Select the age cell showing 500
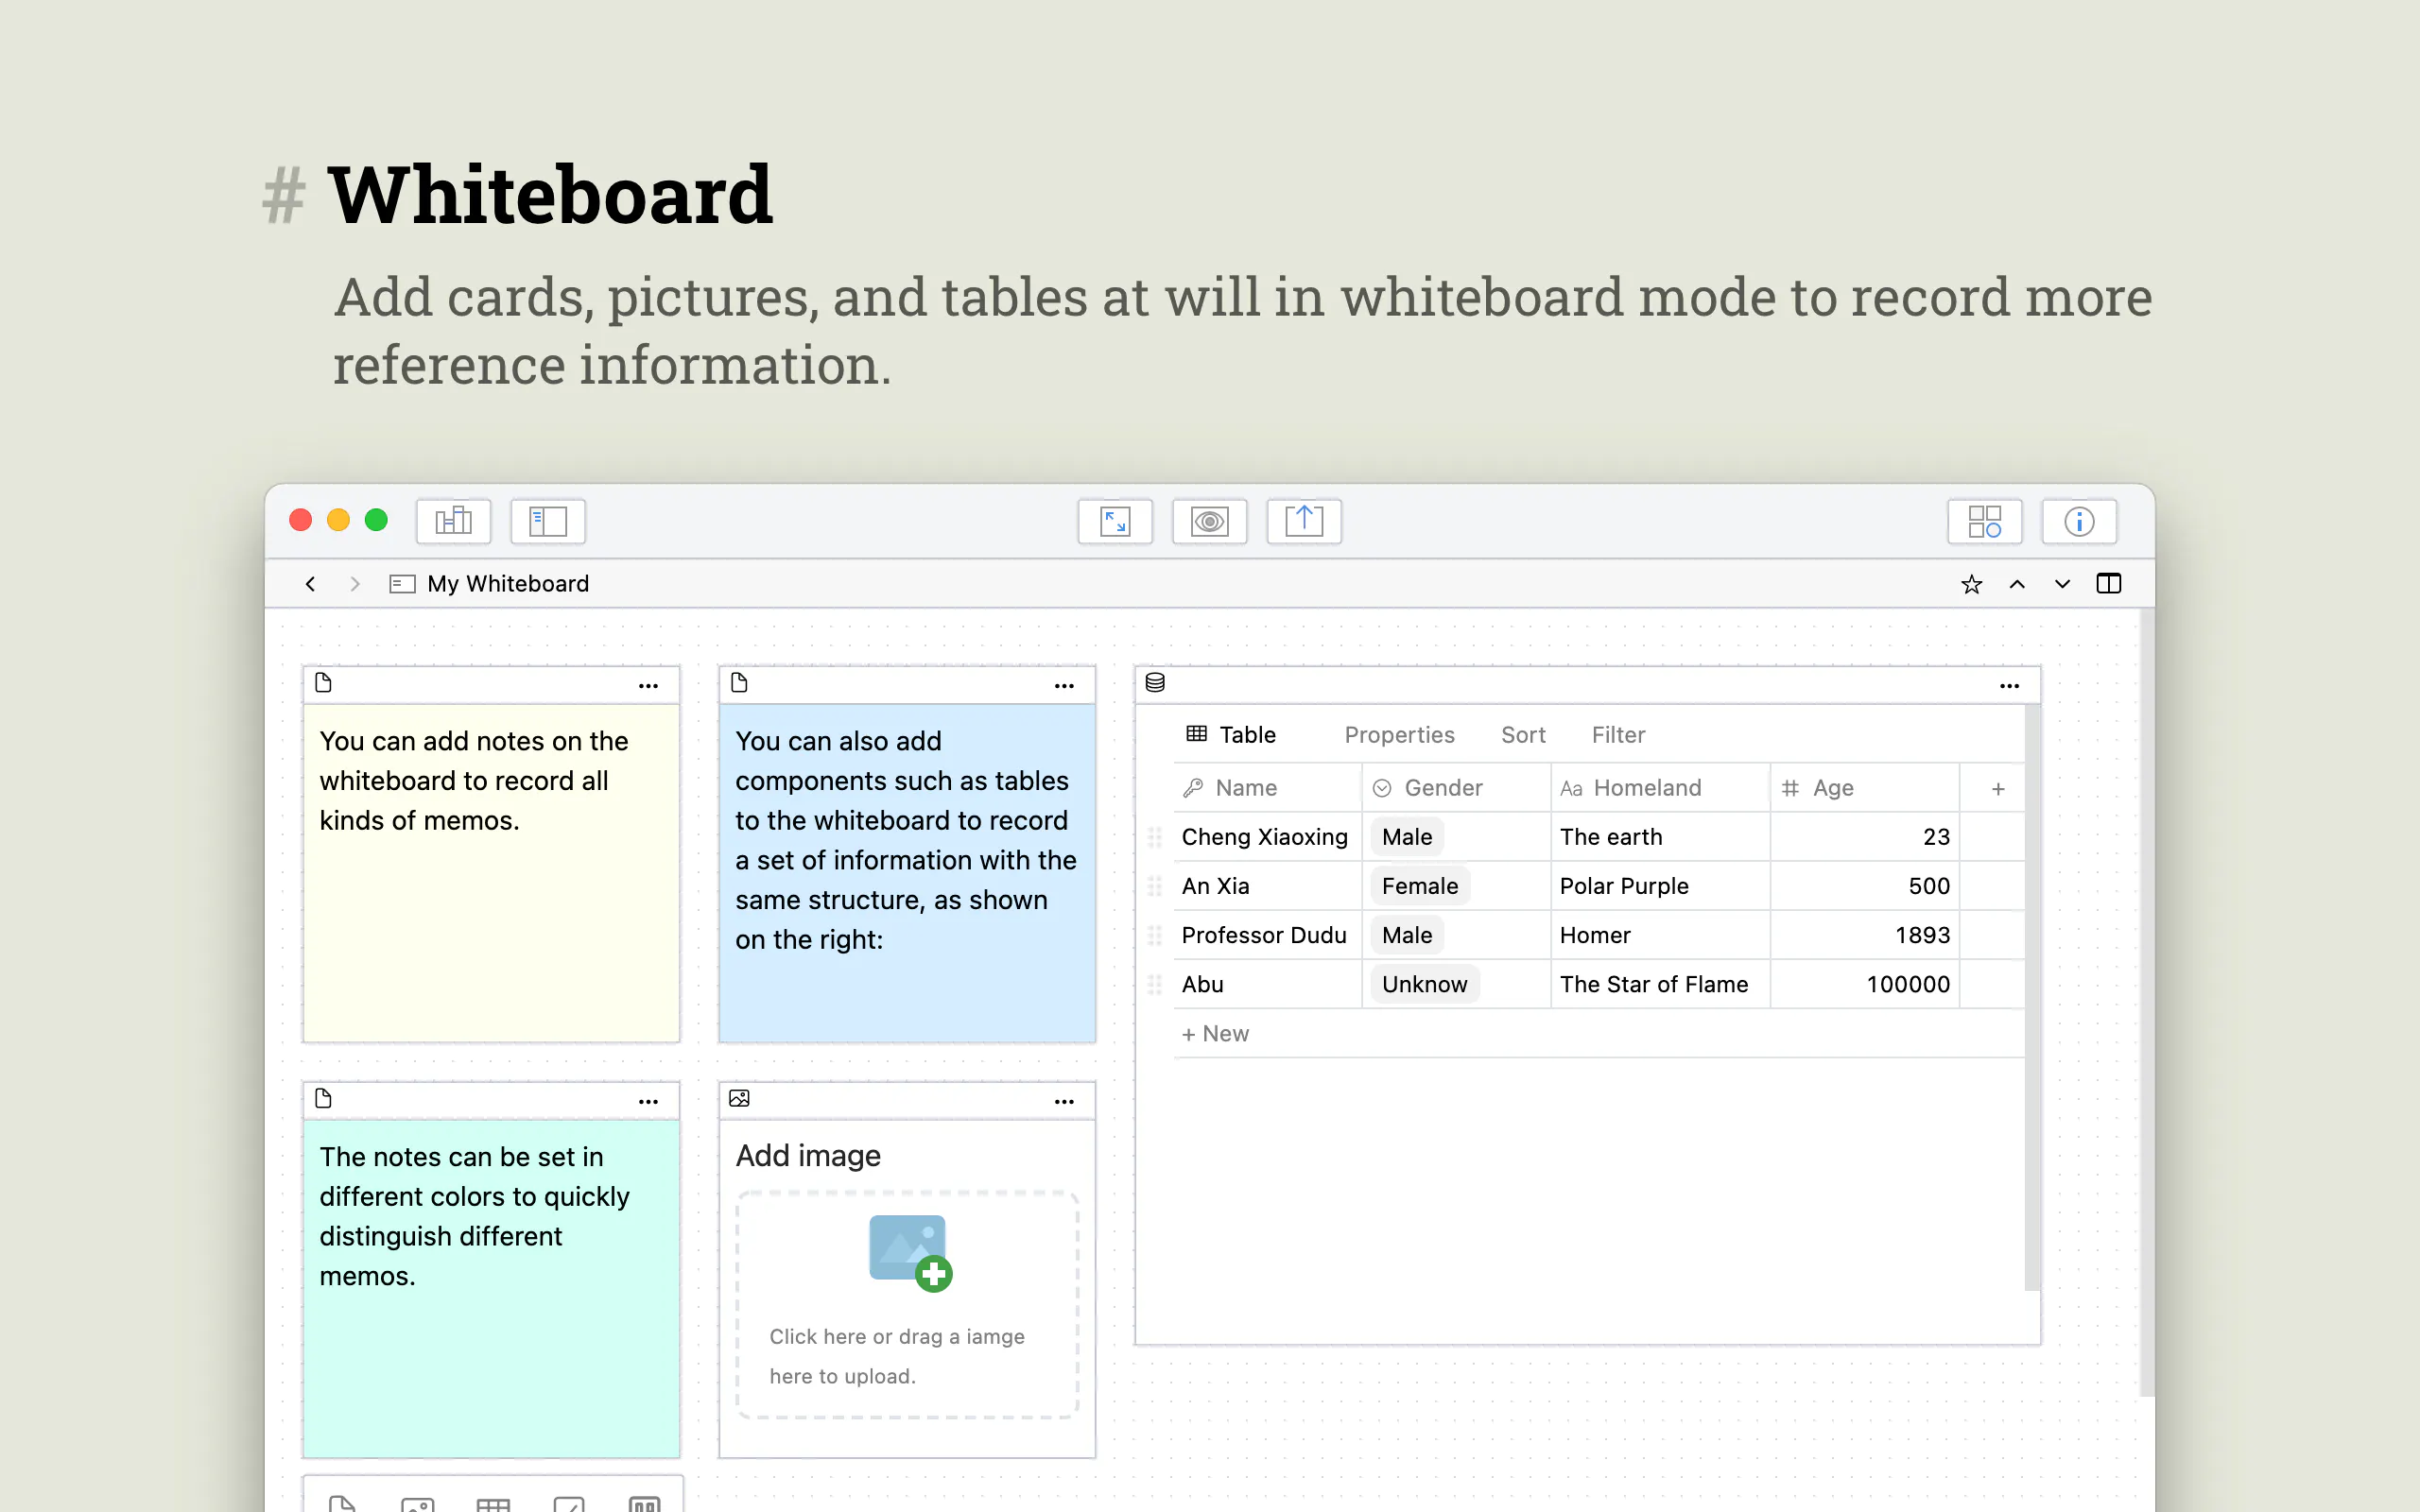Image resolution: width=2420 pixels, height=1512 pixels. 1864,886
